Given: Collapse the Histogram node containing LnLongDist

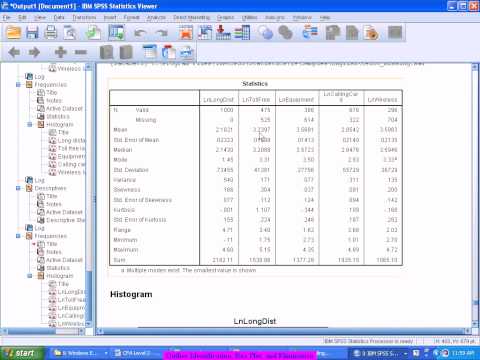Looking at the screenshot, I should 30,276.
